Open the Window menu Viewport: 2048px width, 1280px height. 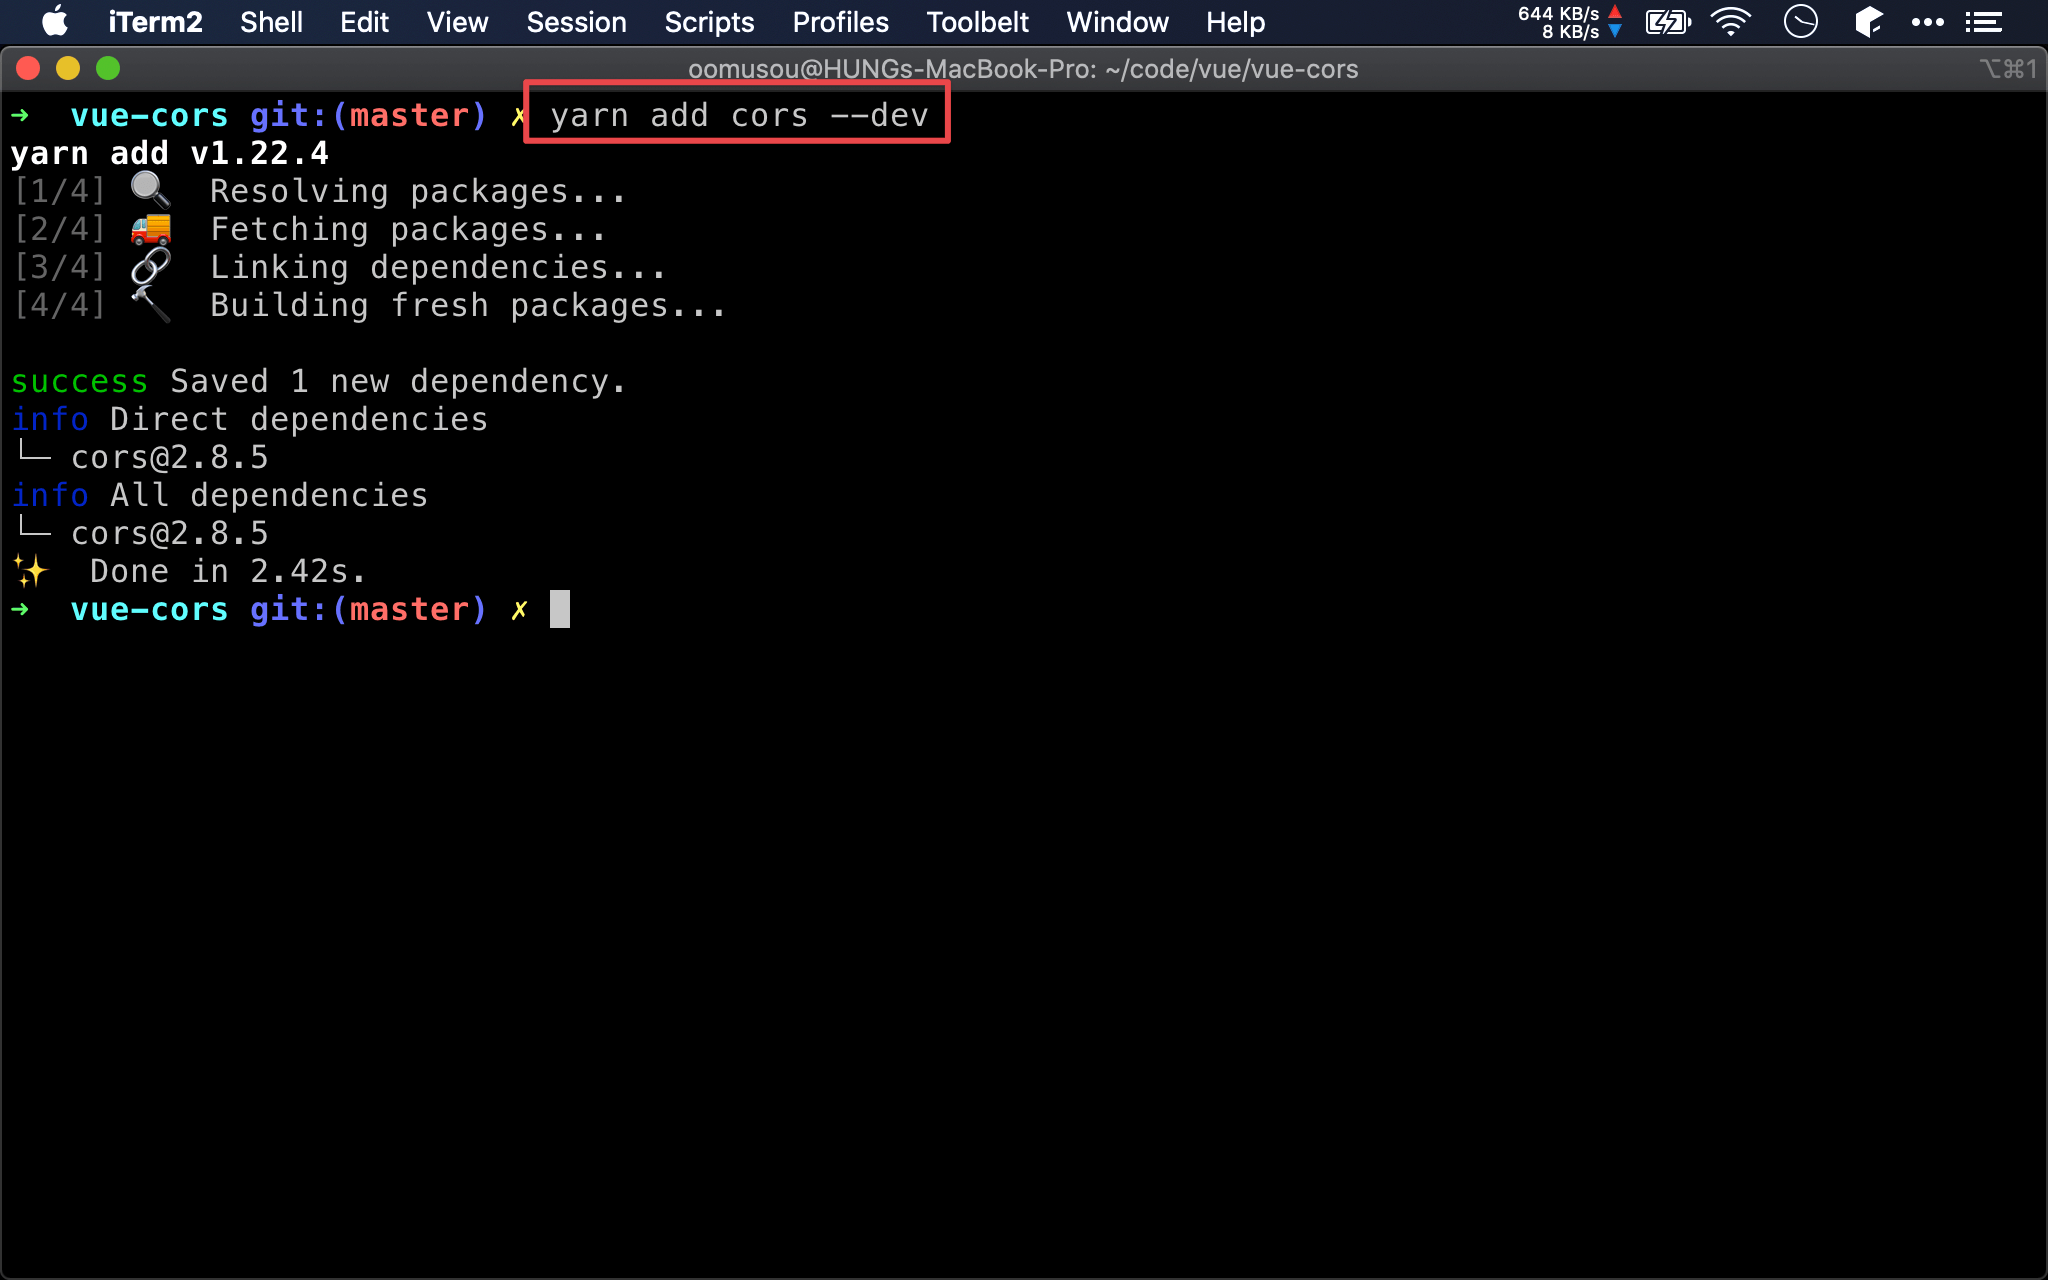(x=1117, y=22)
